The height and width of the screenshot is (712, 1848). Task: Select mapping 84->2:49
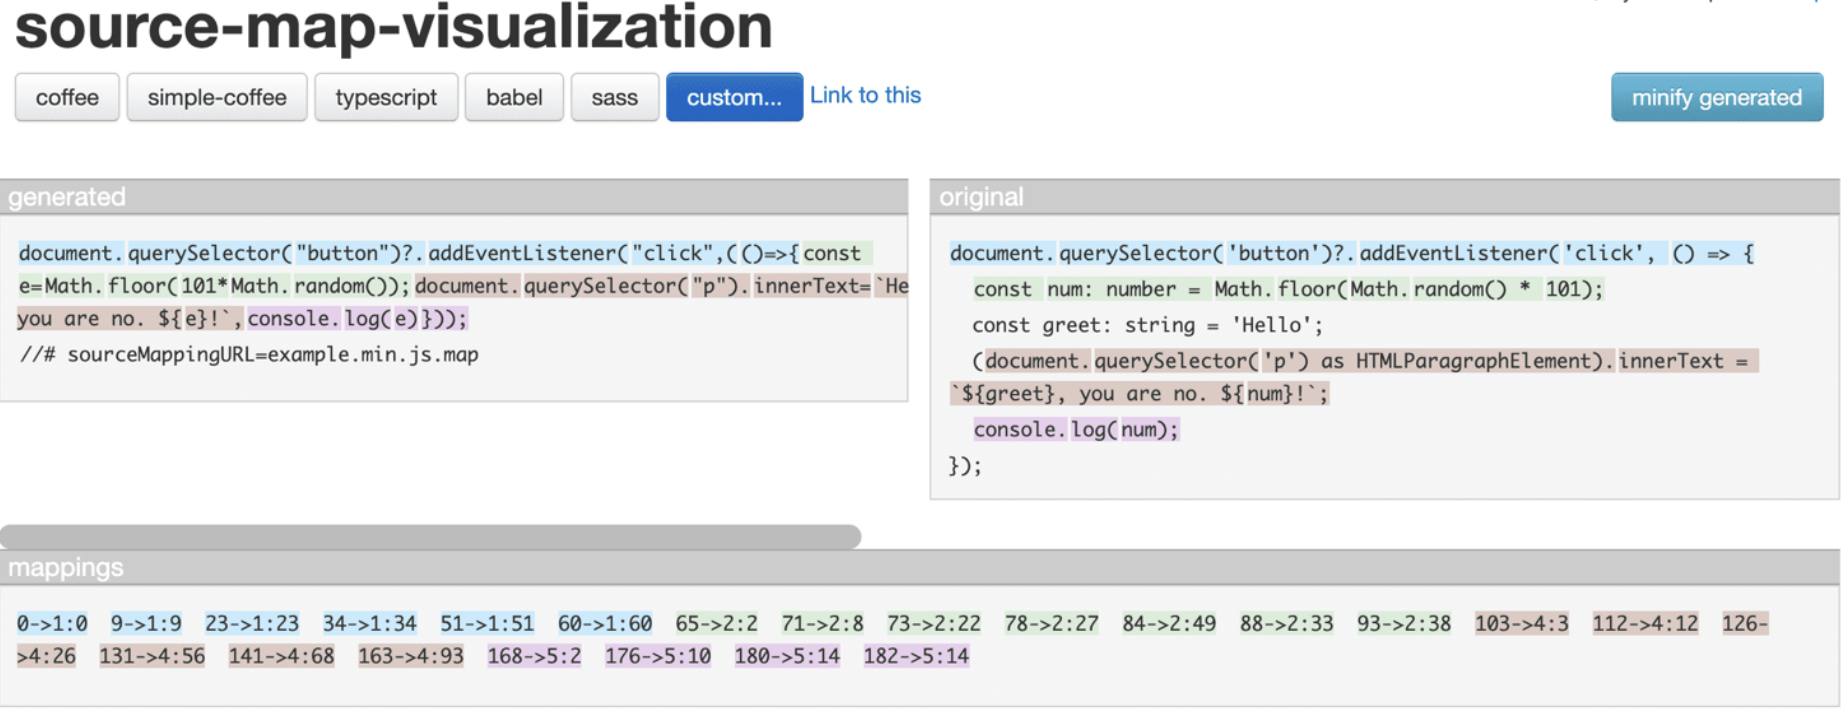(x=1169, y=623)
